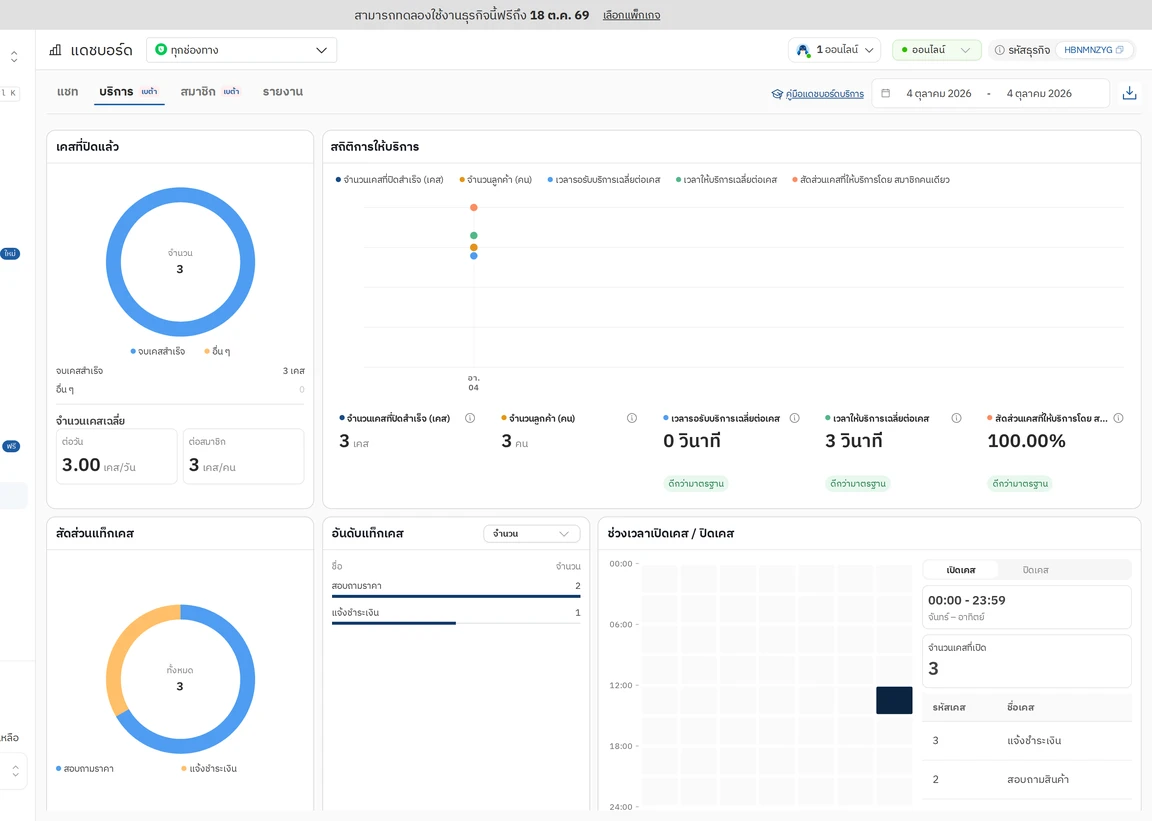Screen dimensions: 1152x821
Task: Click the แจ้งชำระเงิน legend item under the tag donut
Action: coord(209,769)
